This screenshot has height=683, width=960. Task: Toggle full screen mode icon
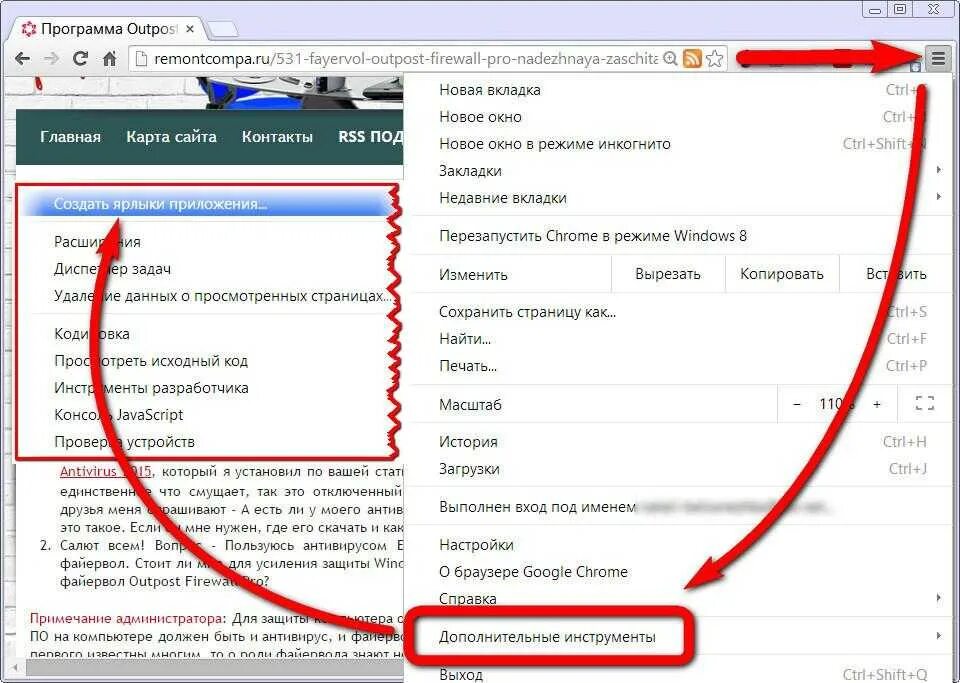coord(924,403)
